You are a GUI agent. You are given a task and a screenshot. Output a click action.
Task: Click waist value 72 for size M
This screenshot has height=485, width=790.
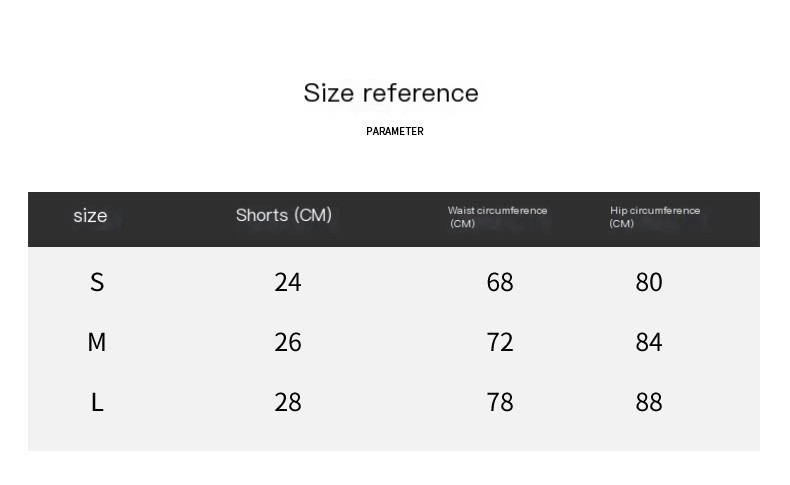coord(500,342)
